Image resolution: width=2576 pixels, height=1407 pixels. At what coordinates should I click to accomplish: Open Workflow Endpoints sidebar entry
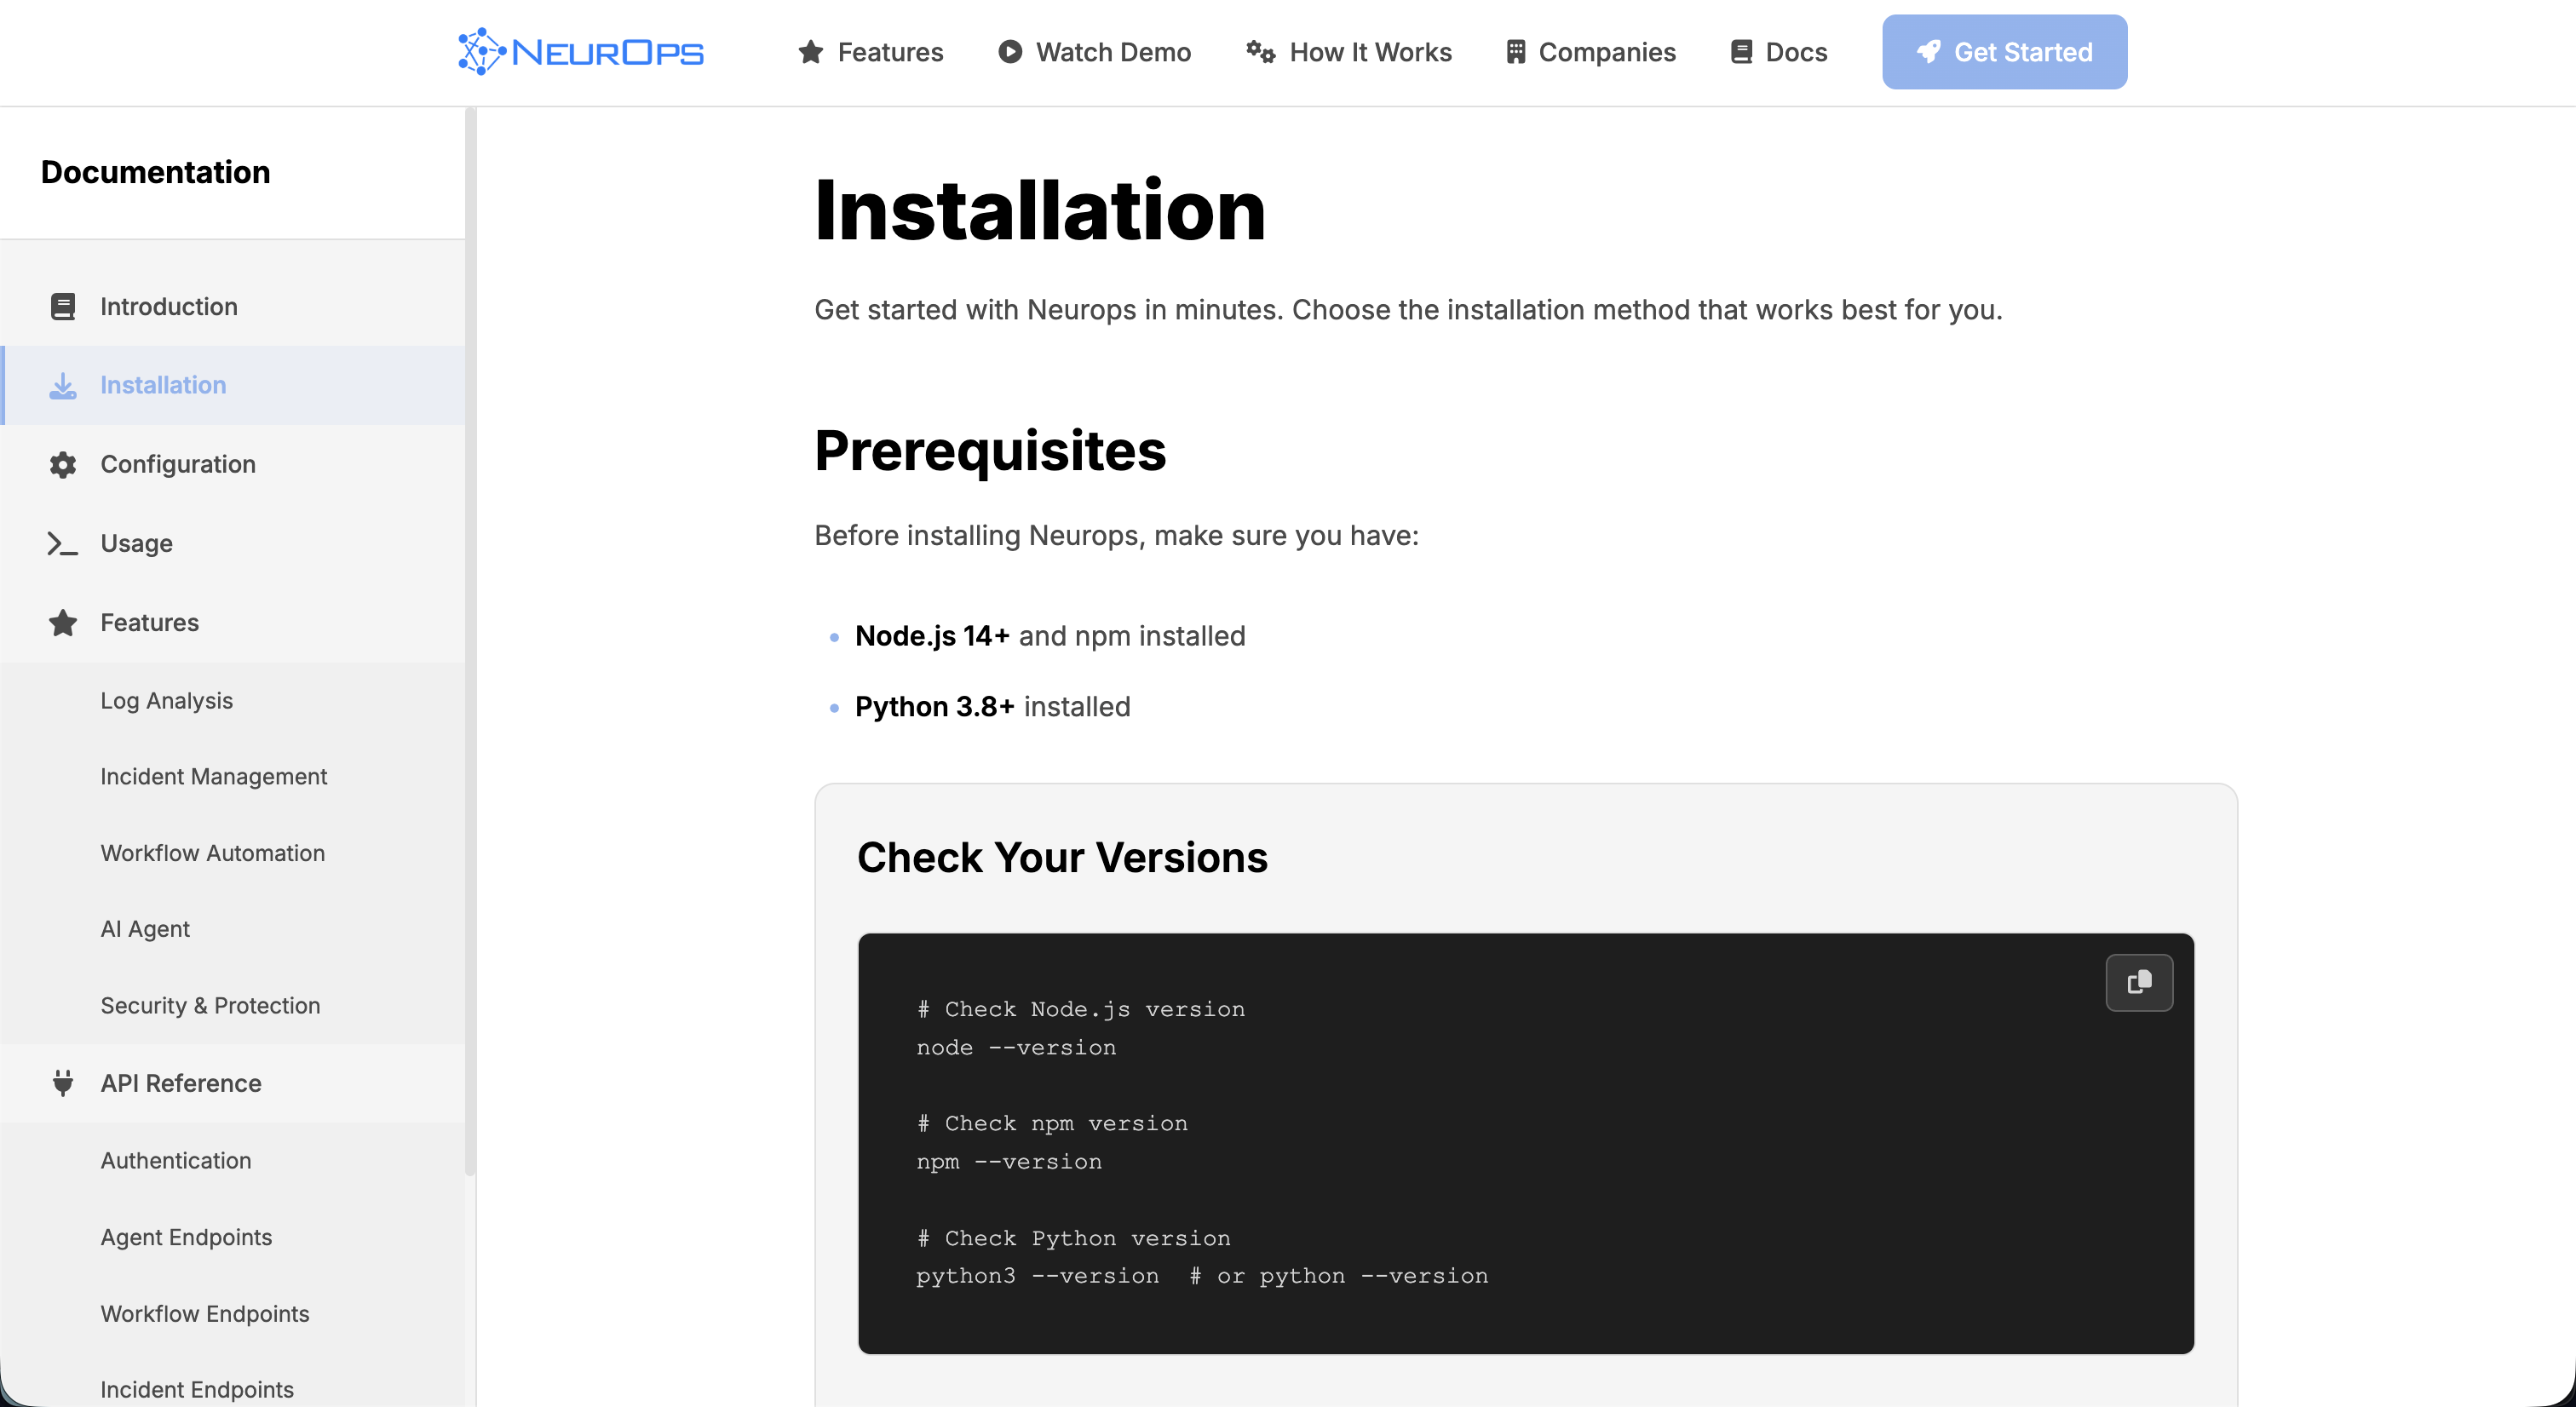204,1314
